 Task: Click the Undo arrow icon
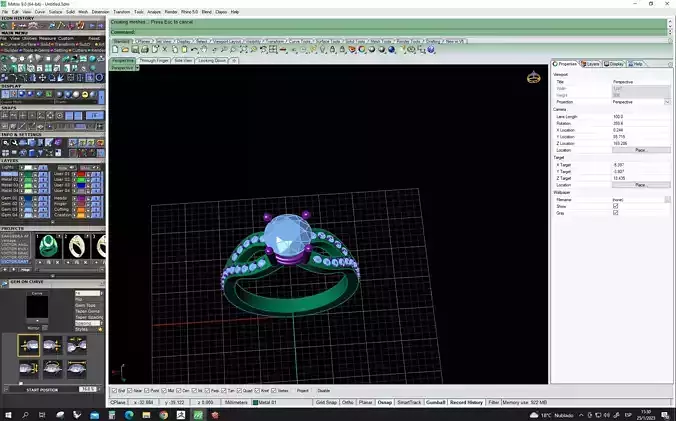tap(194, 50)
